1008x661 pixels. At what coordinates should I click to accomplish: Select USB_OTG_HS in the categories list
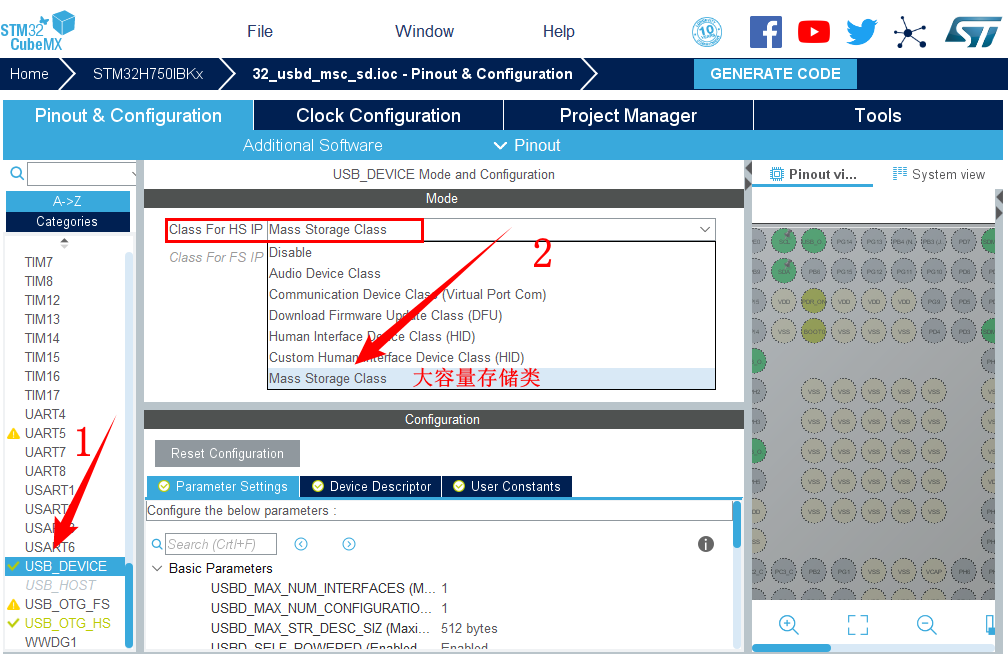click(67, 623)
